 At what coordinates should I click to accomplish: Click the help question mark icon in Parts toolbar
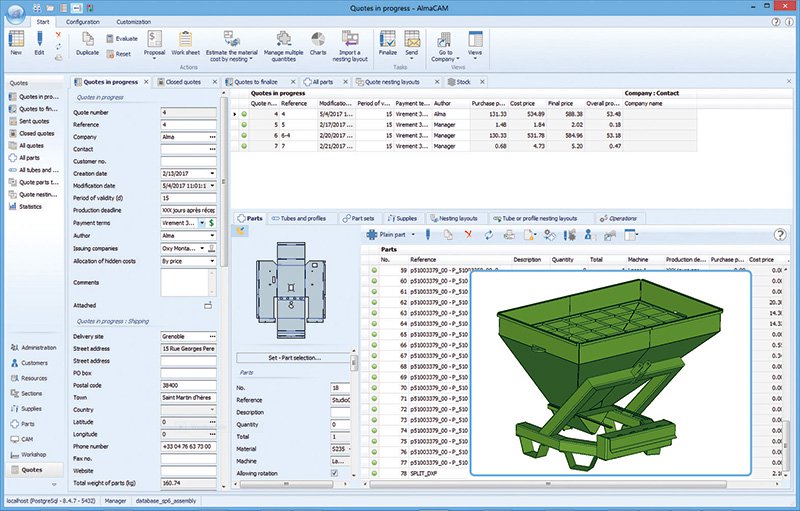point(781,234)
